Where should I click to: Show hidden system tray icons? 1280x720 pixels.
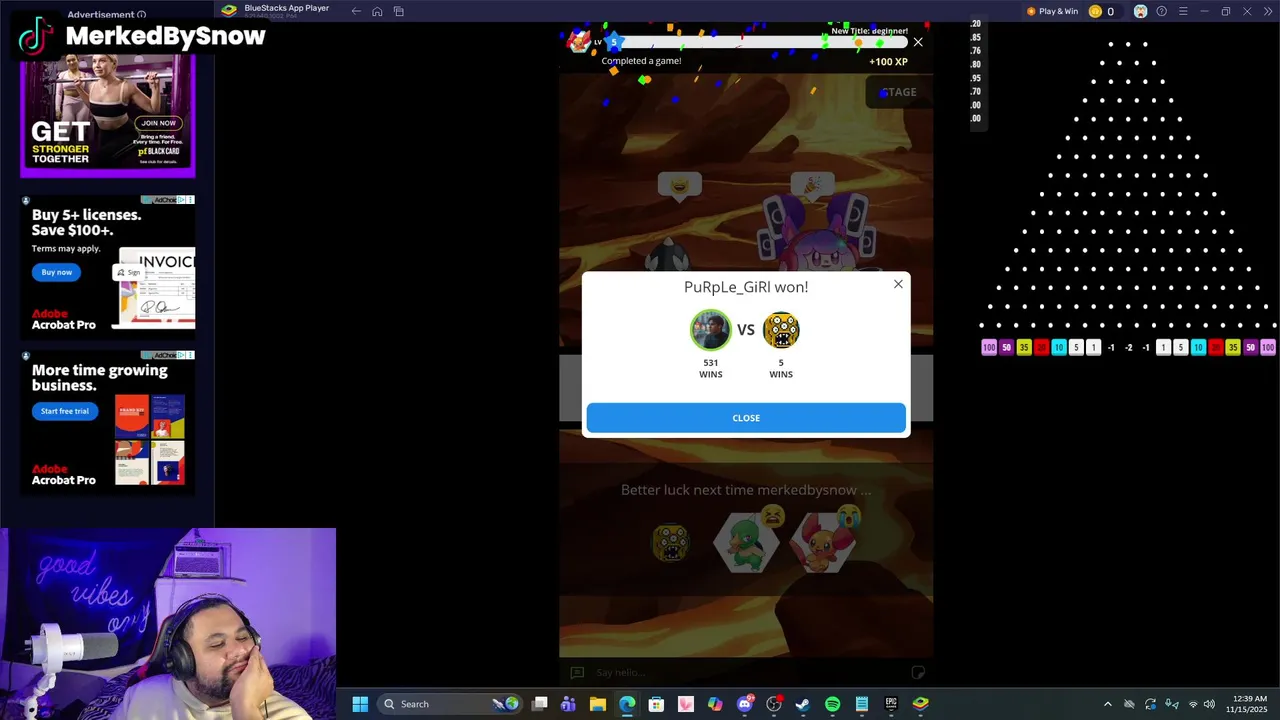point(1107,704)
